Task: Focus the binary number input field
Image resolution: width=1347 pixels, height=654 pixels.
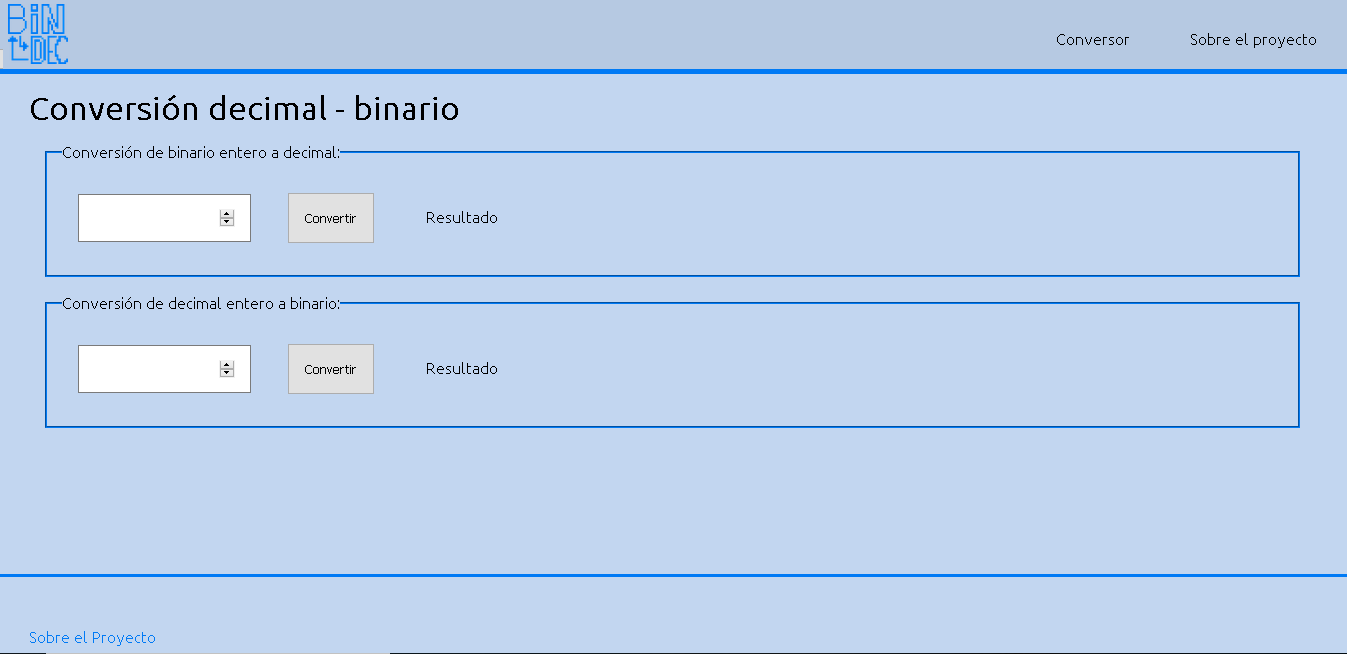Action: (x=148, y=218)
